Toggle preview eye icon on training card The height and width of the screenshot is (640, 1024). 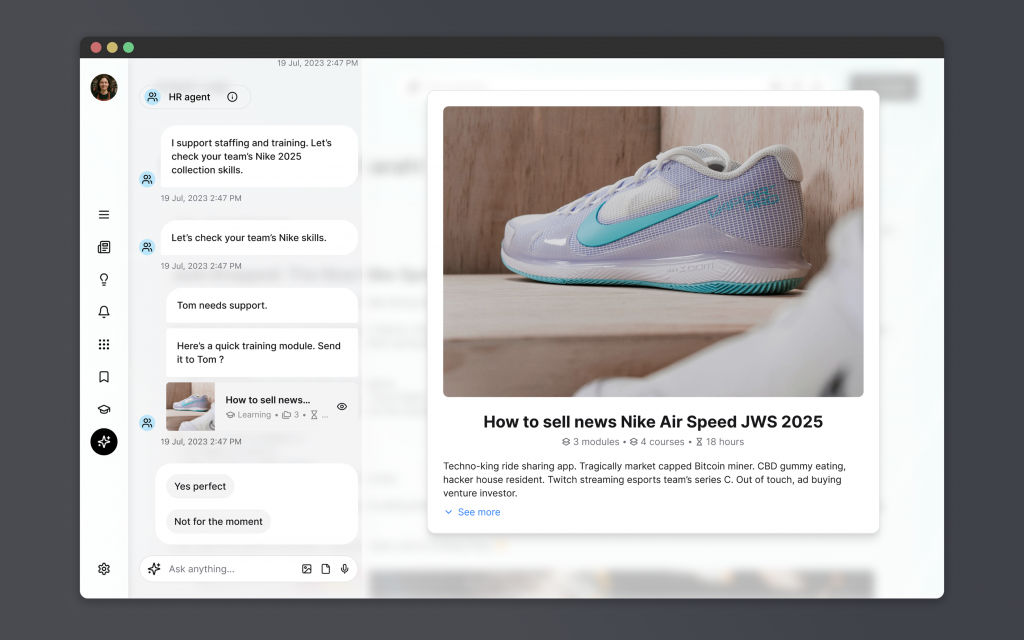342,407
